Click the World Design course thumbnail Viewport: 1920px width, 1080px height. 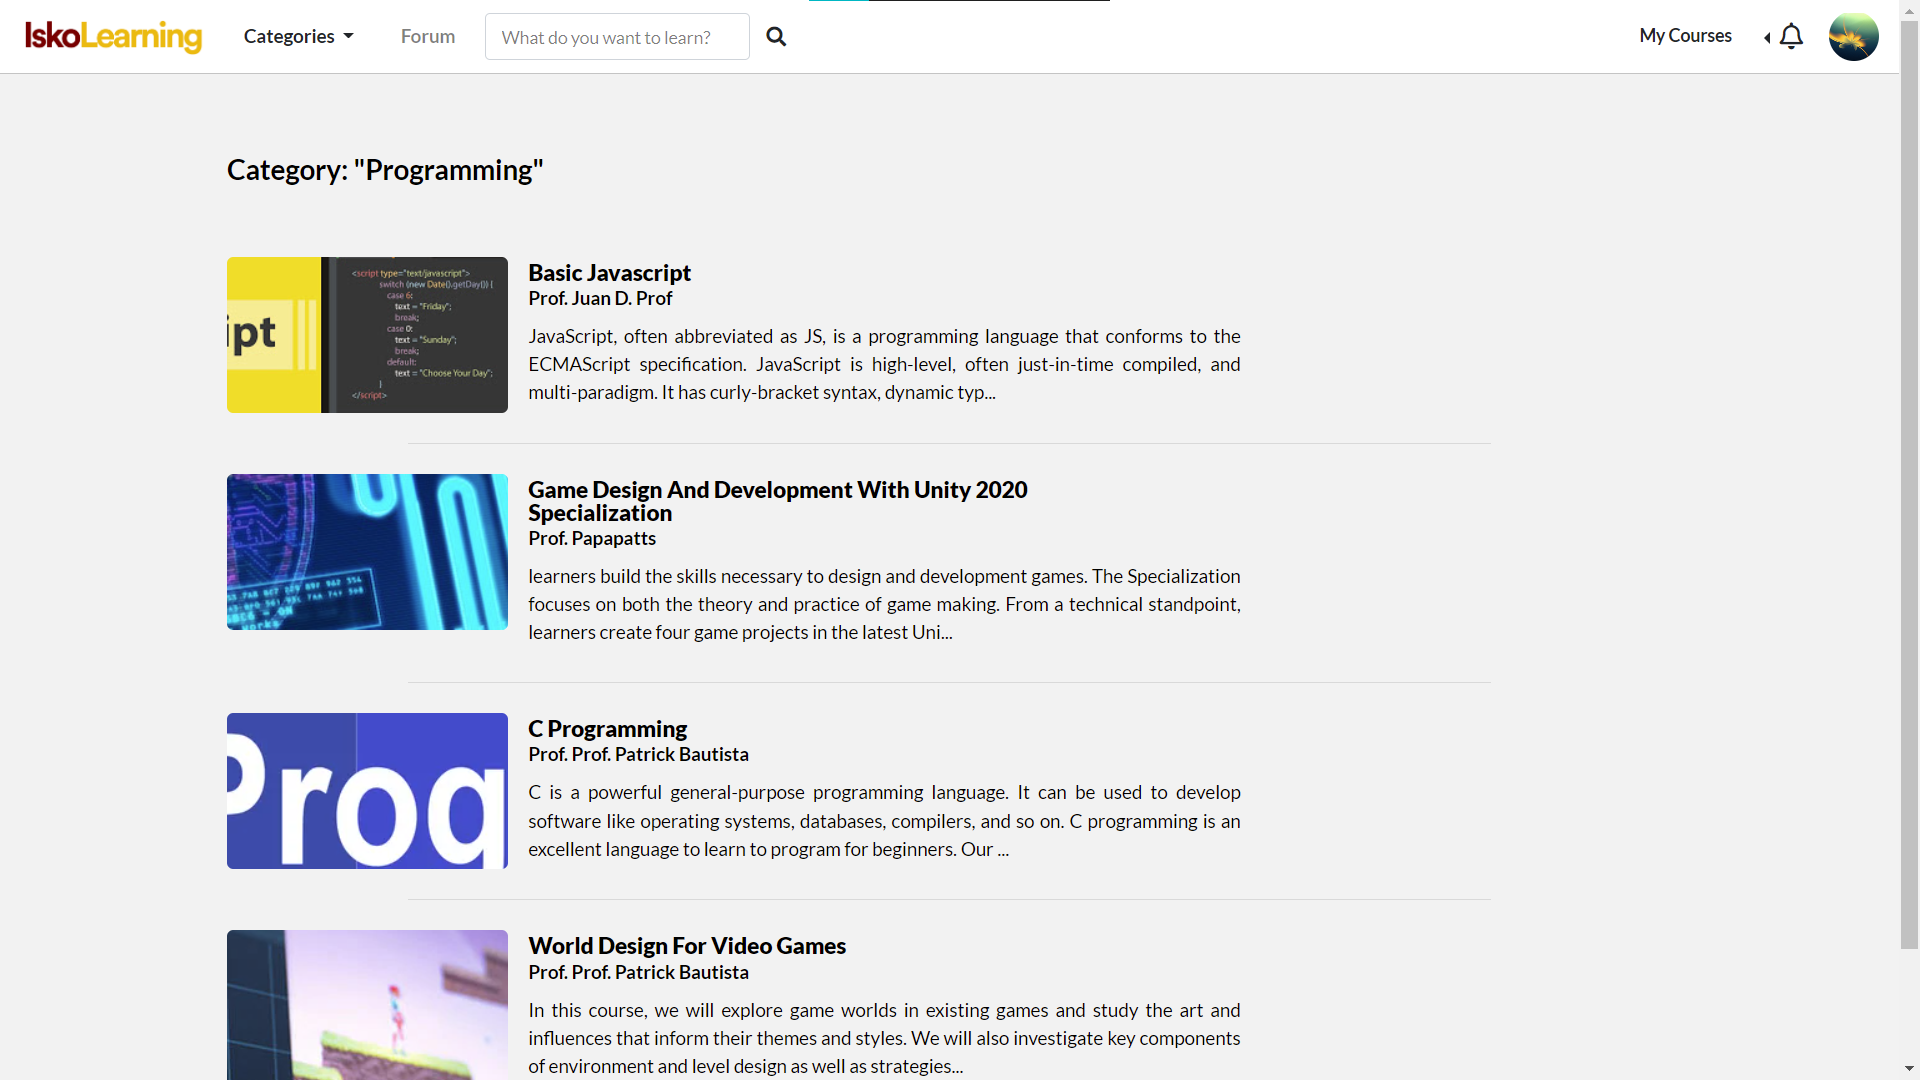coord(367,1005)
